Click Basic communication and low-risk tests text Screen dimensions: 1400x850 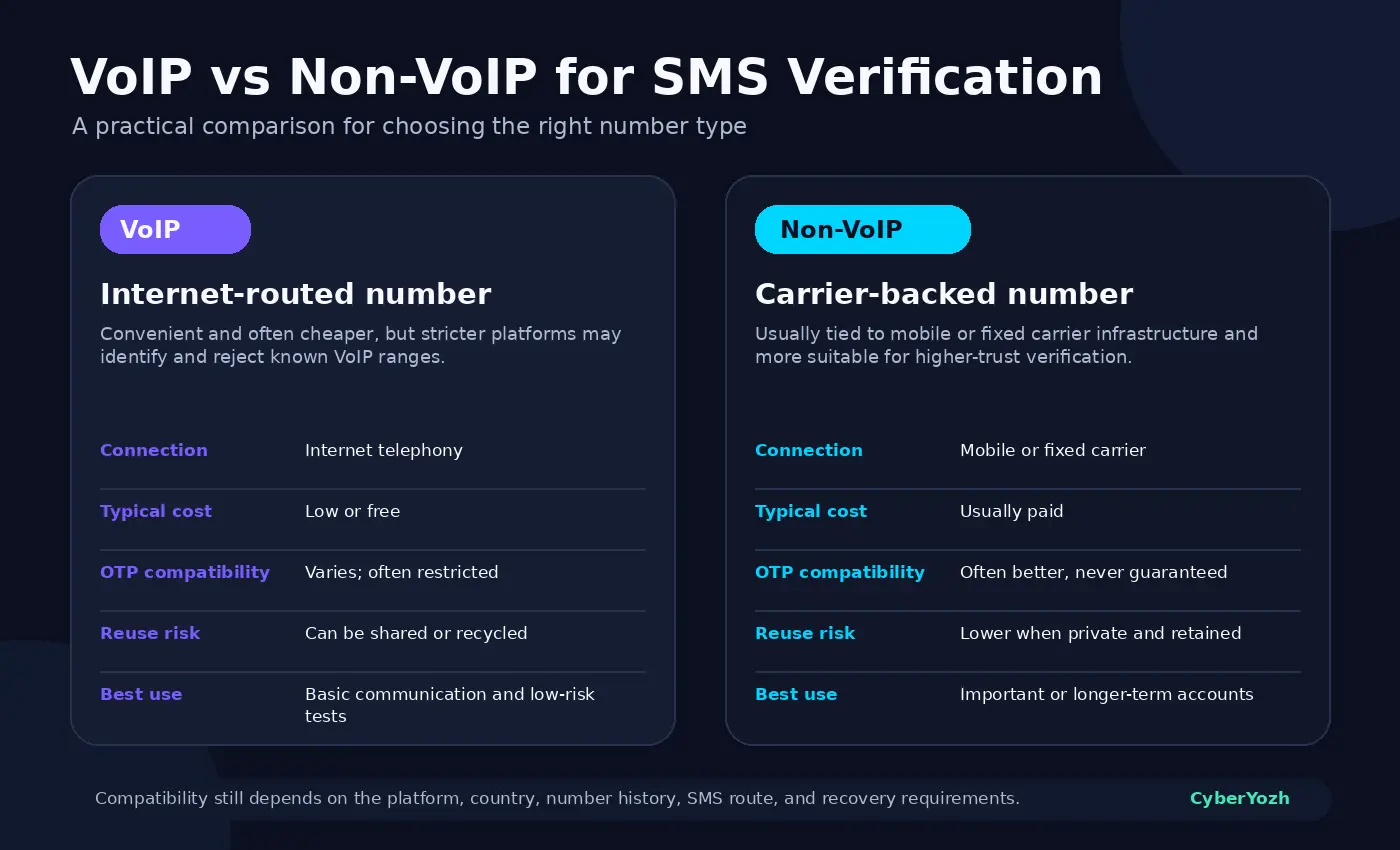450,705
